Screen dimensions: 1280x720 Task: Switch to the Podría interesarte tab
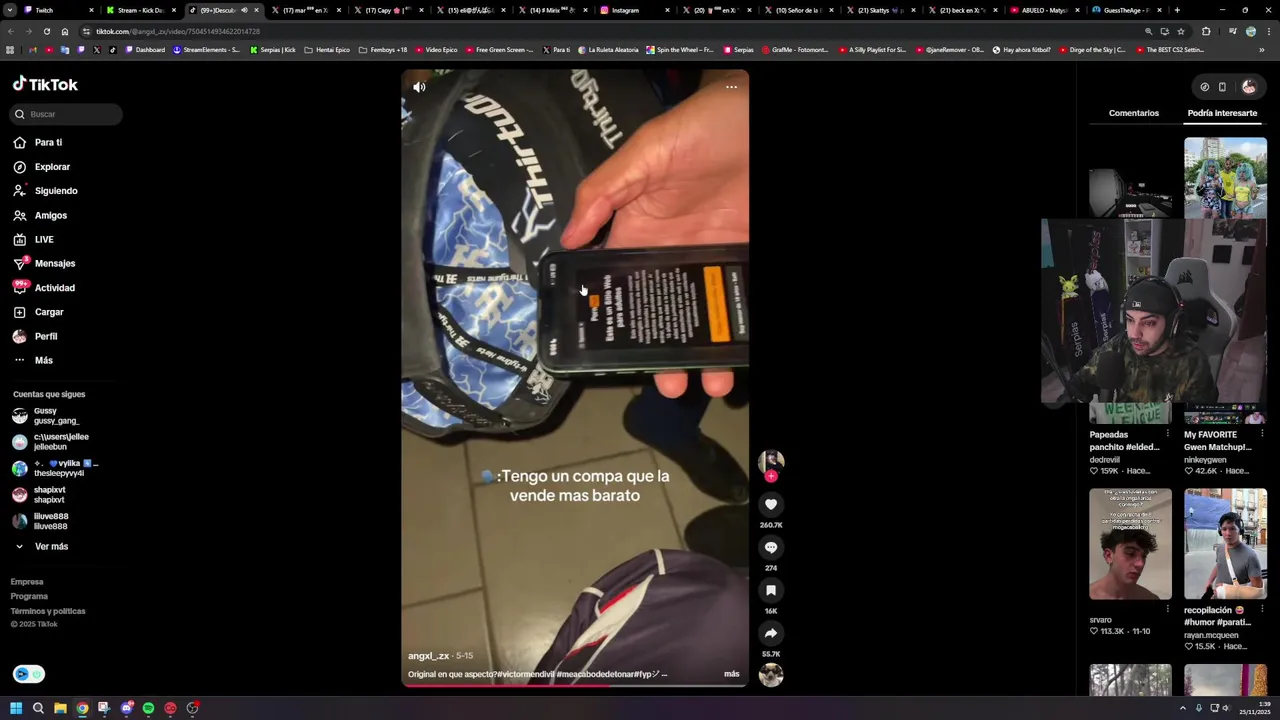coord(1222,113)
